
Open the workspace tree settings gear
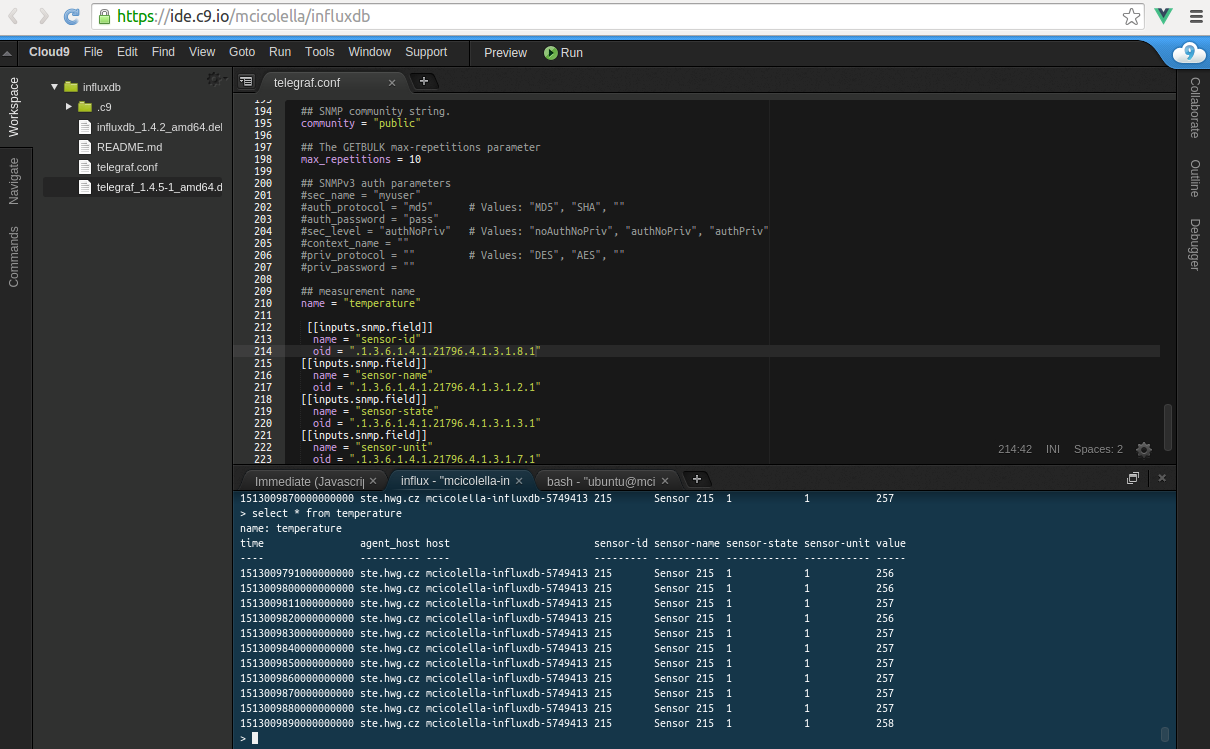coord(214,78)
